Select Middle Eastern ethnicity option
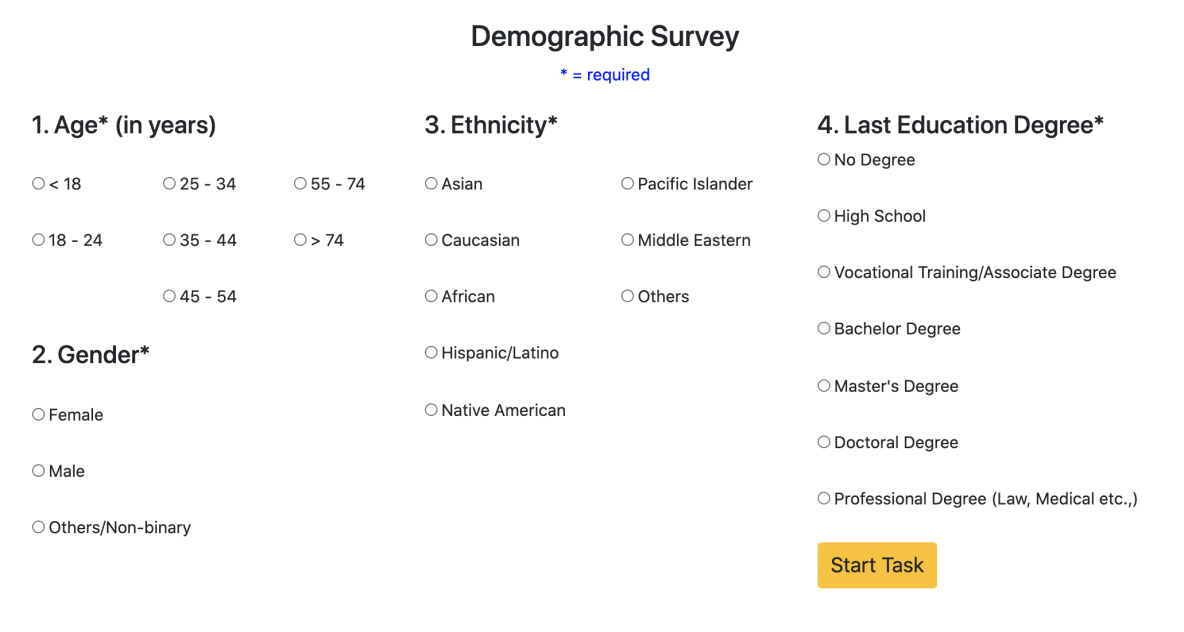The image size is (1184, 632). coord(627,240)
